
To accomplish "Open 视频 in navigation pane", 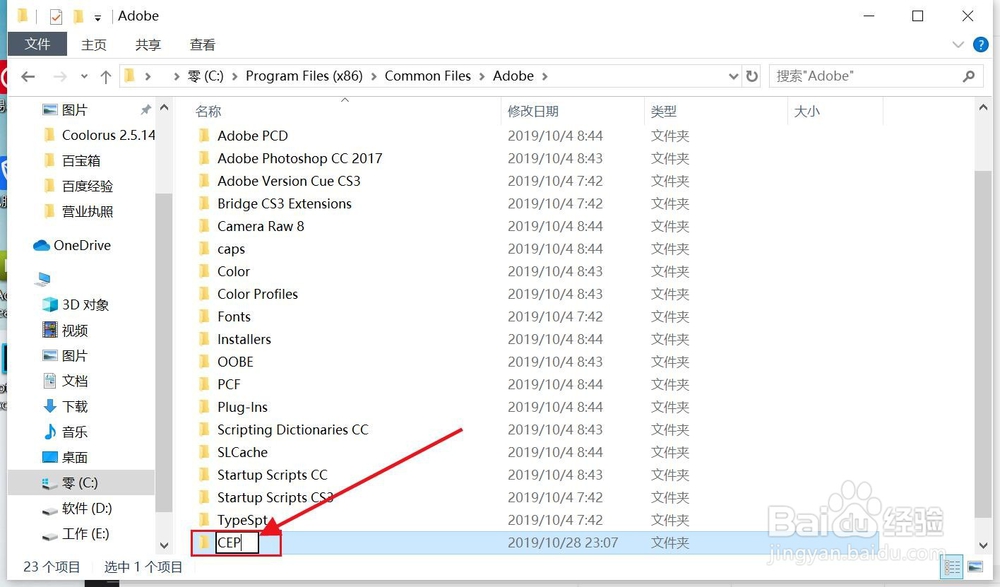I will coord(75,331).
